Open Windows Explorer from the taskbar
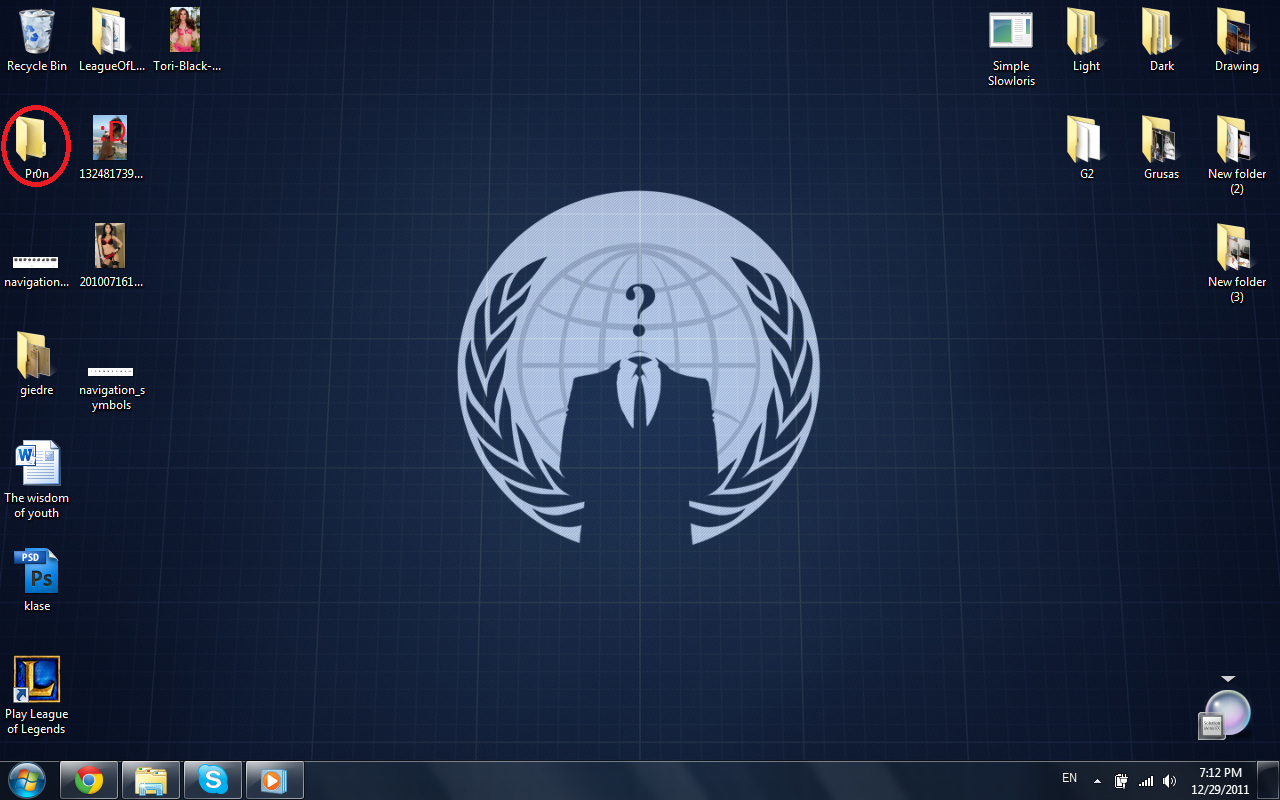This screenshot has height=800, width=1280. [x=151, y=779]
